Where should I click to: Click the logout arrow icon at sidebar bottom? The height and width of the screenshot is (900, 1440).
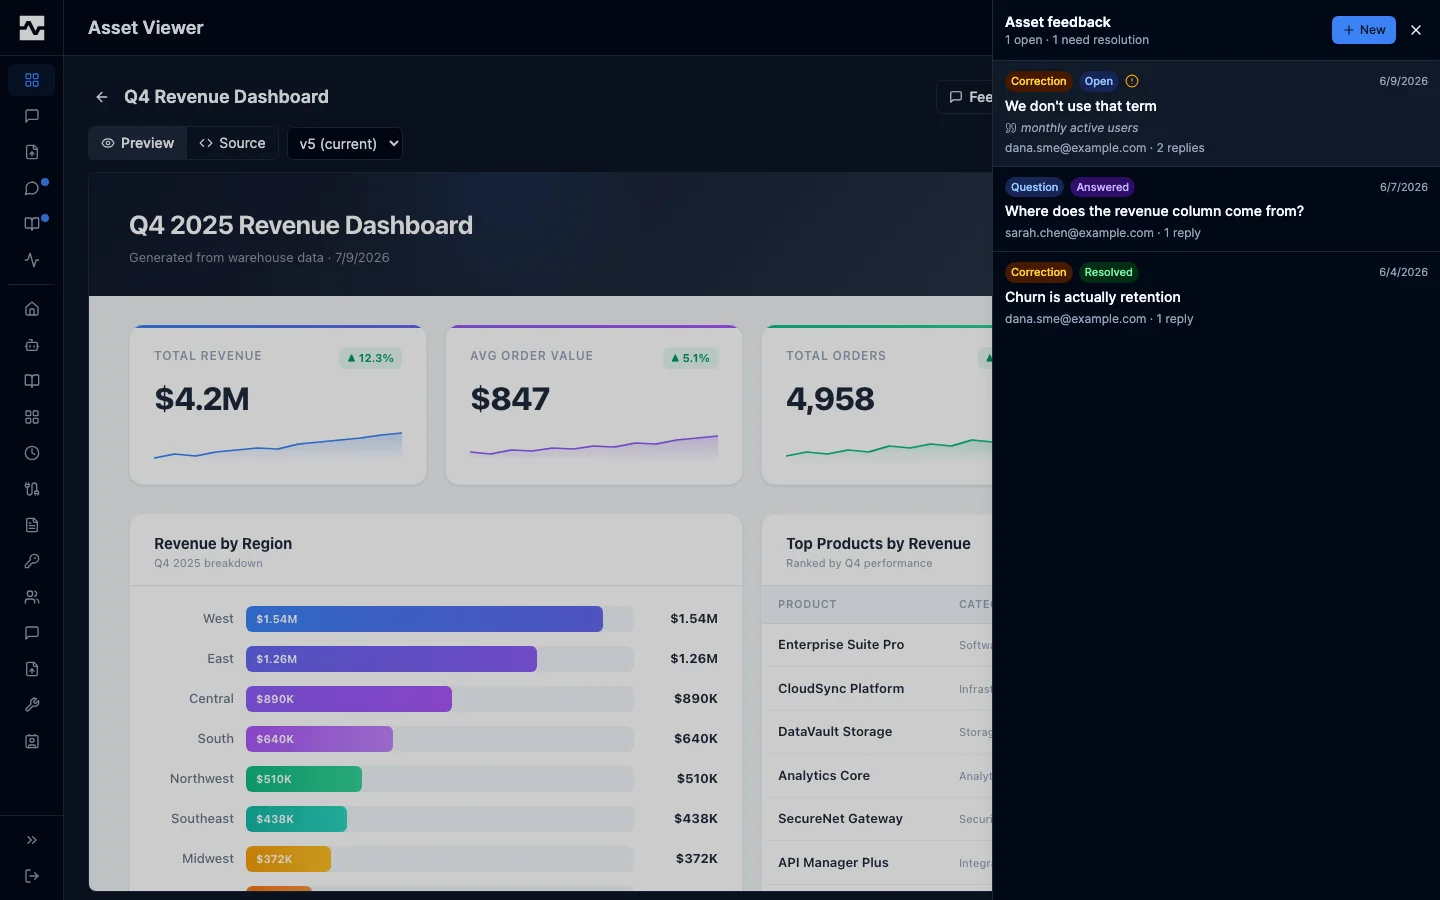click(x=32, y=876)
